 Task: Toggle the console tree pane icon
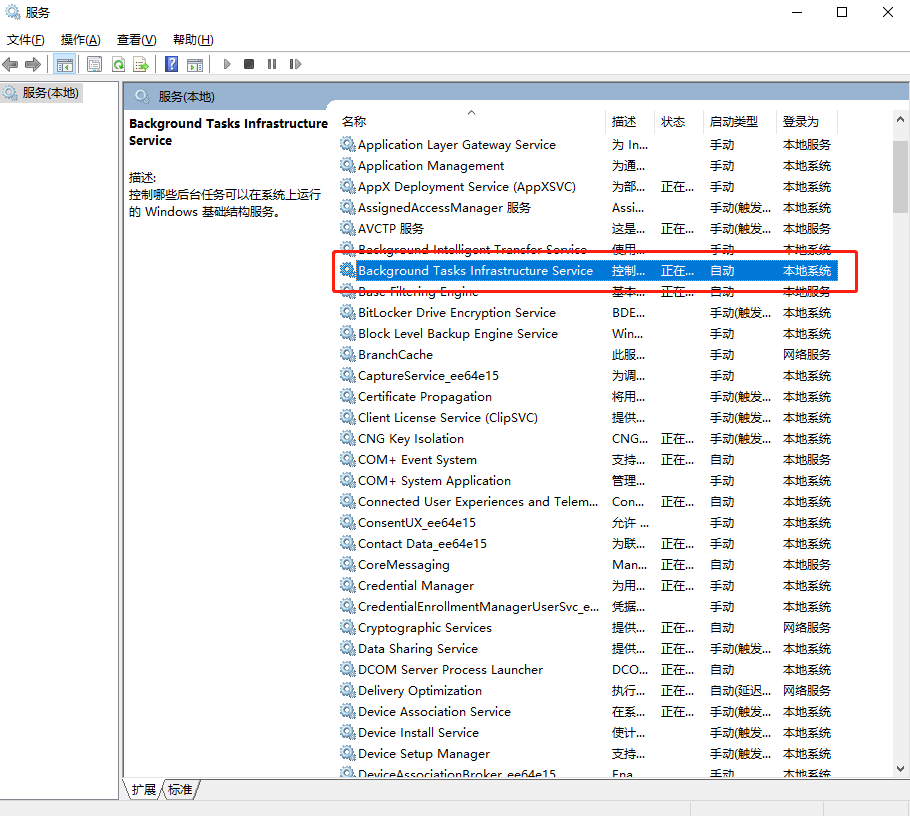pos(65,63)
